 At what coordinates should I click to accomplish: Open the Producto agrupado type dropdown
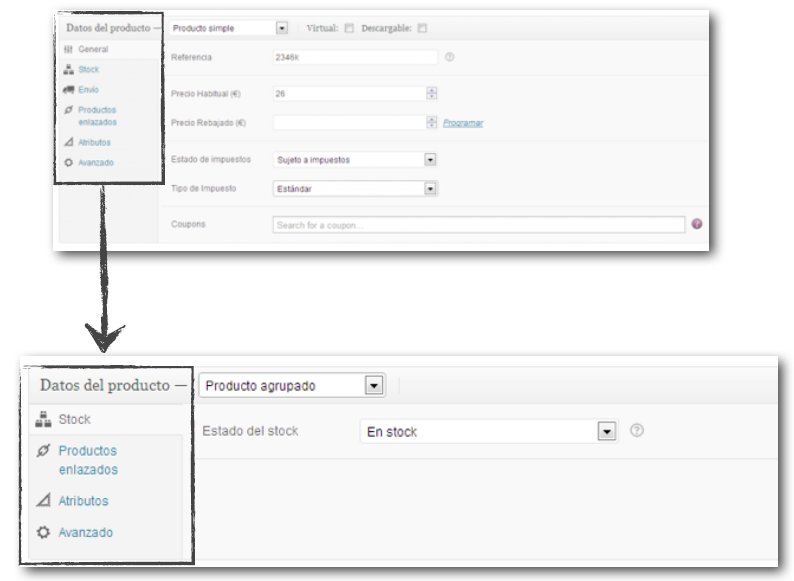tap(374, 385)
